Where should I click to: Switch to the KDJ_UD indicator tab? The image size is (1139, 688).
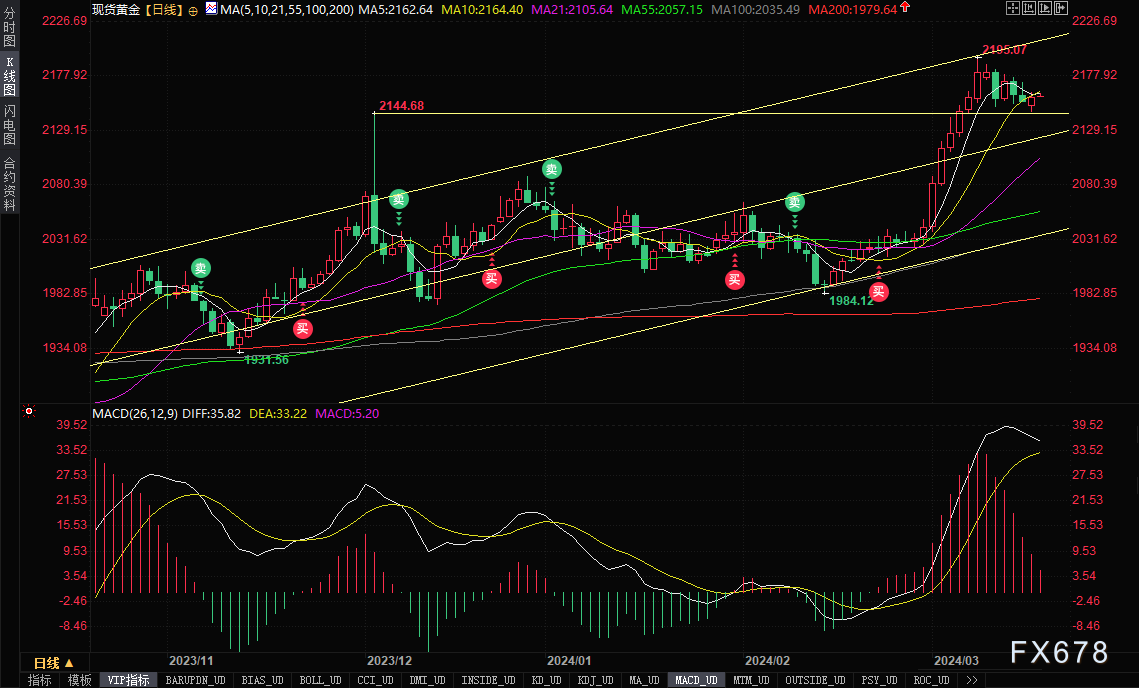pos(596,680)
